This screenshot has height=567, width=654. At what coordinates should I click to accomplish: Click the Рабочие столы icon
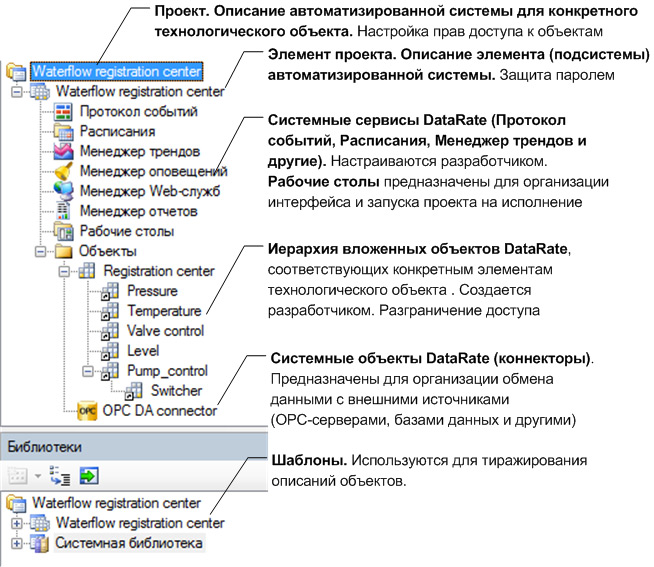[x=63, y=231]
